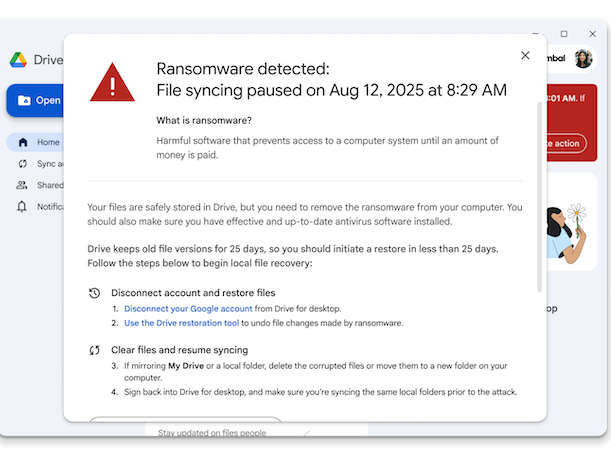This screenshot has height=458, width=611.
Task: Open the user profile avatar
Action: point(584,59)
